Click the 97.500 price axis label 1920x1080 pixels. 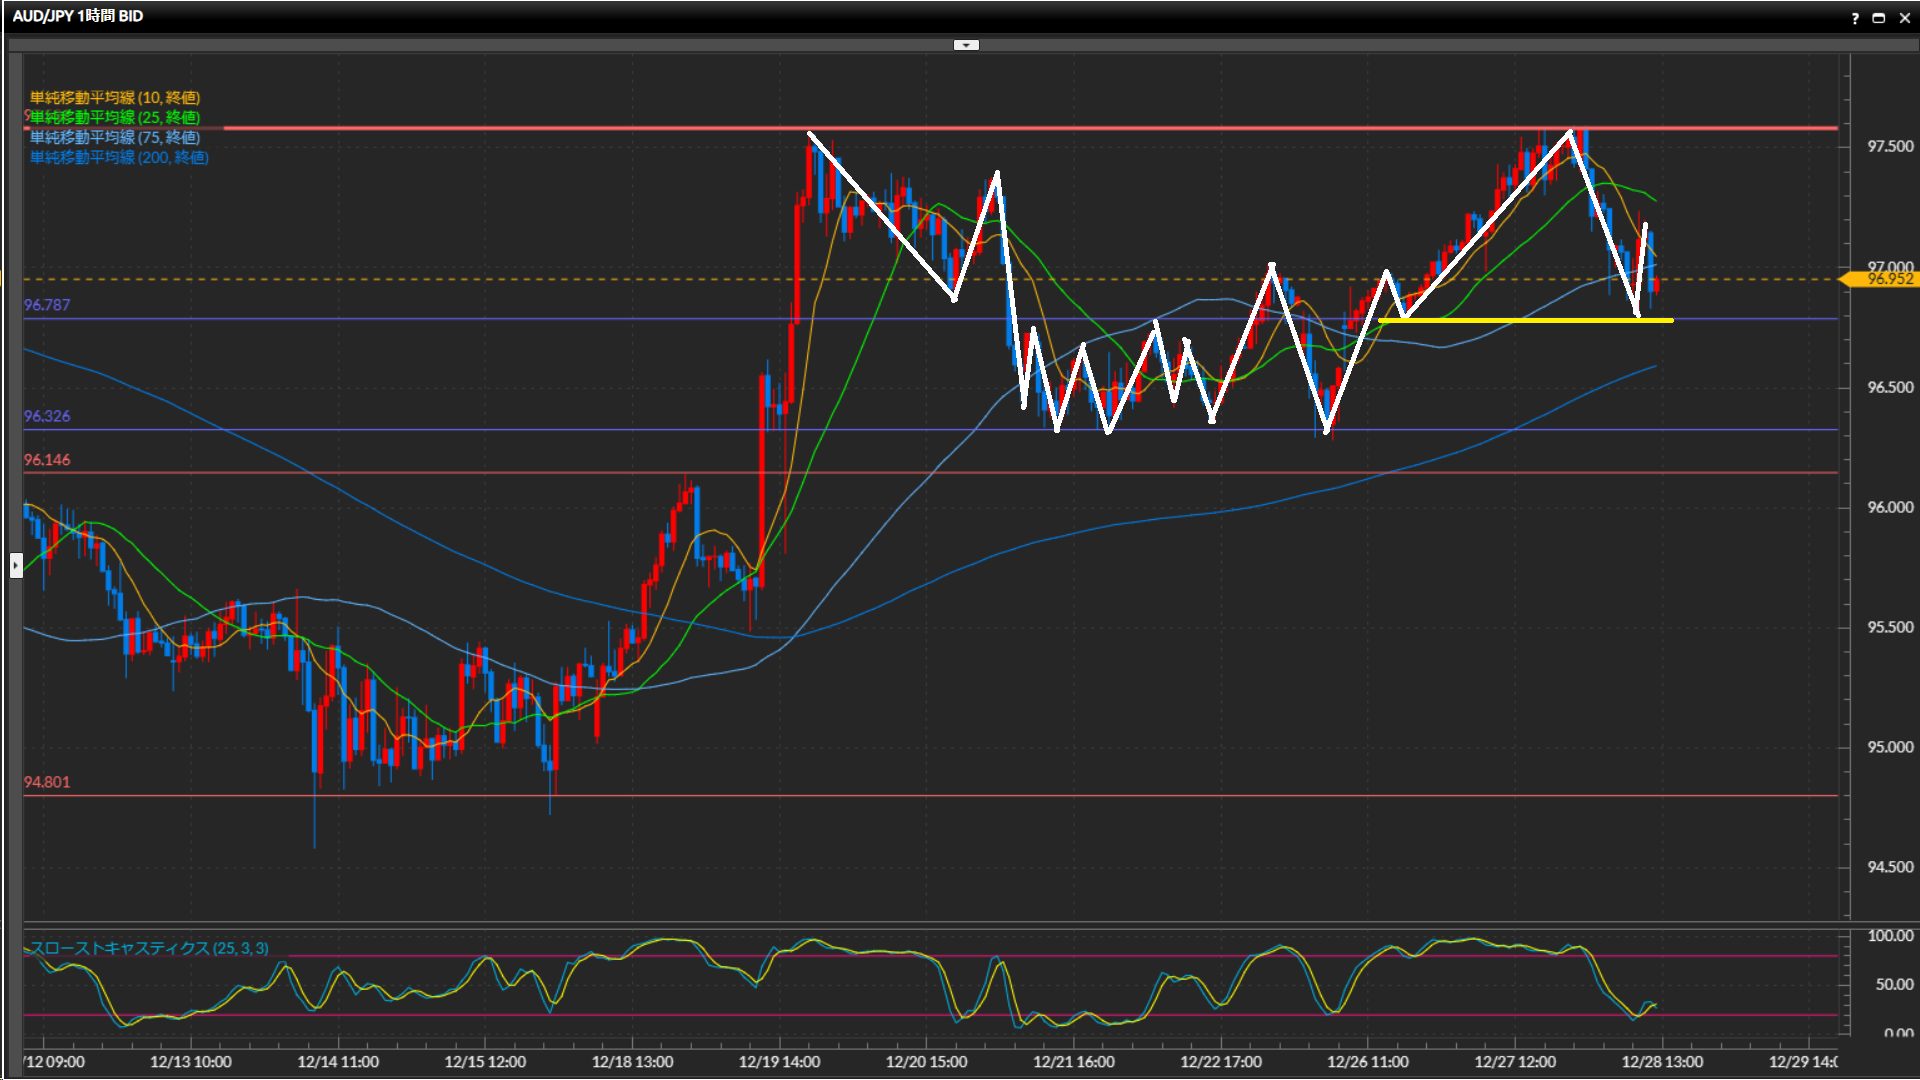tap(1889, 146)
